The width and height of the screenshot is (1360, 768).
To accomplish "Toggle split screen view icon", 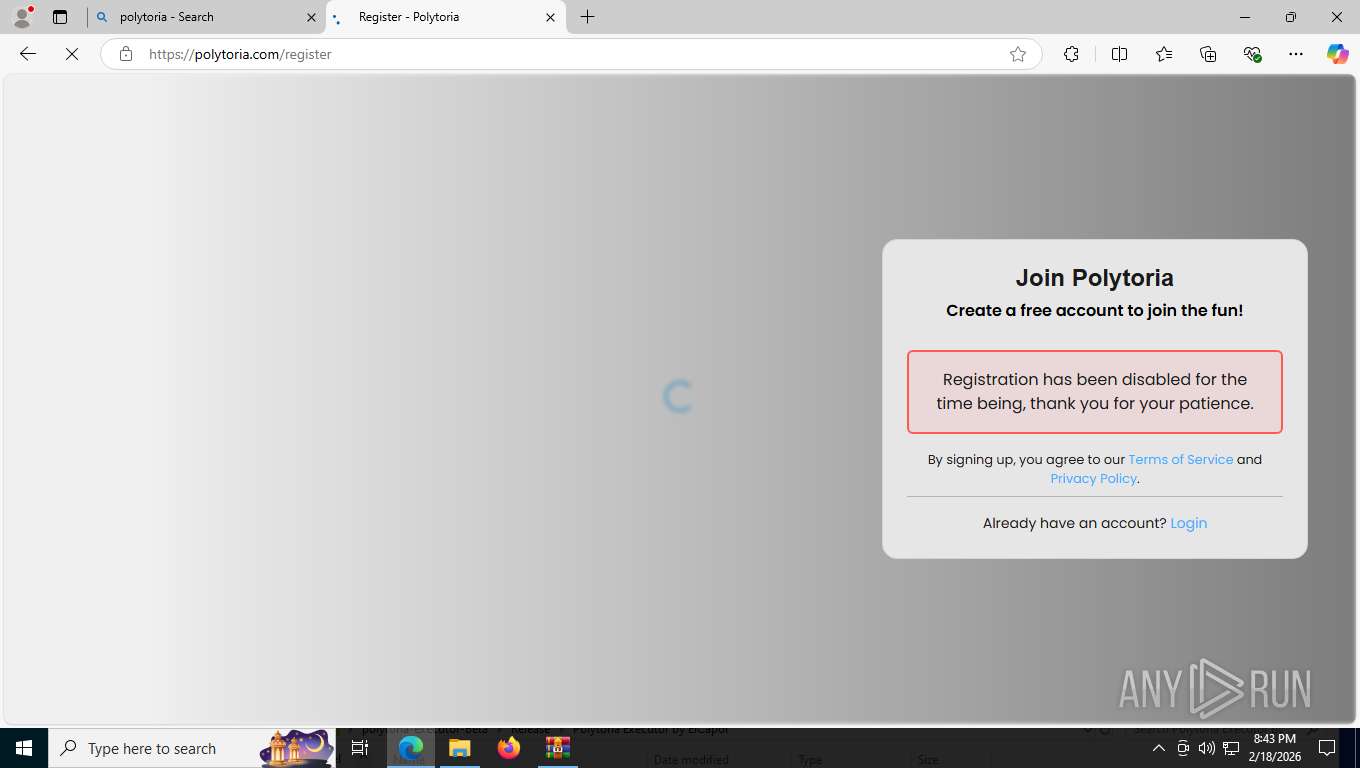I will coord(1119,54).
